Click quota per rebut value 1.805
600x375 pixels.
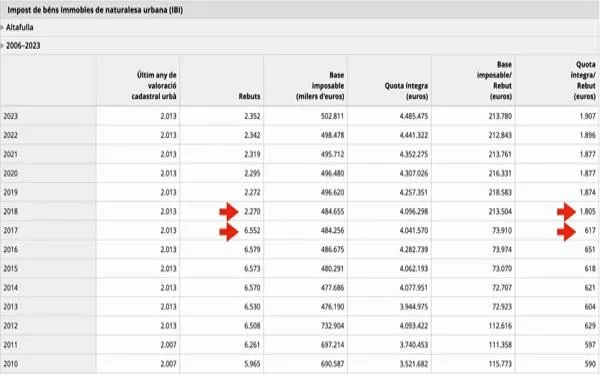pos(588,212)
